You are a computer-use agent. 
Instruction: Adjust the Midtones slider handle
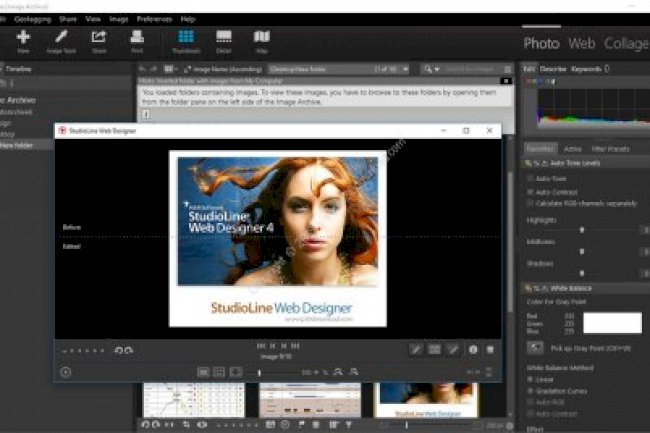[x=582, y=252]
